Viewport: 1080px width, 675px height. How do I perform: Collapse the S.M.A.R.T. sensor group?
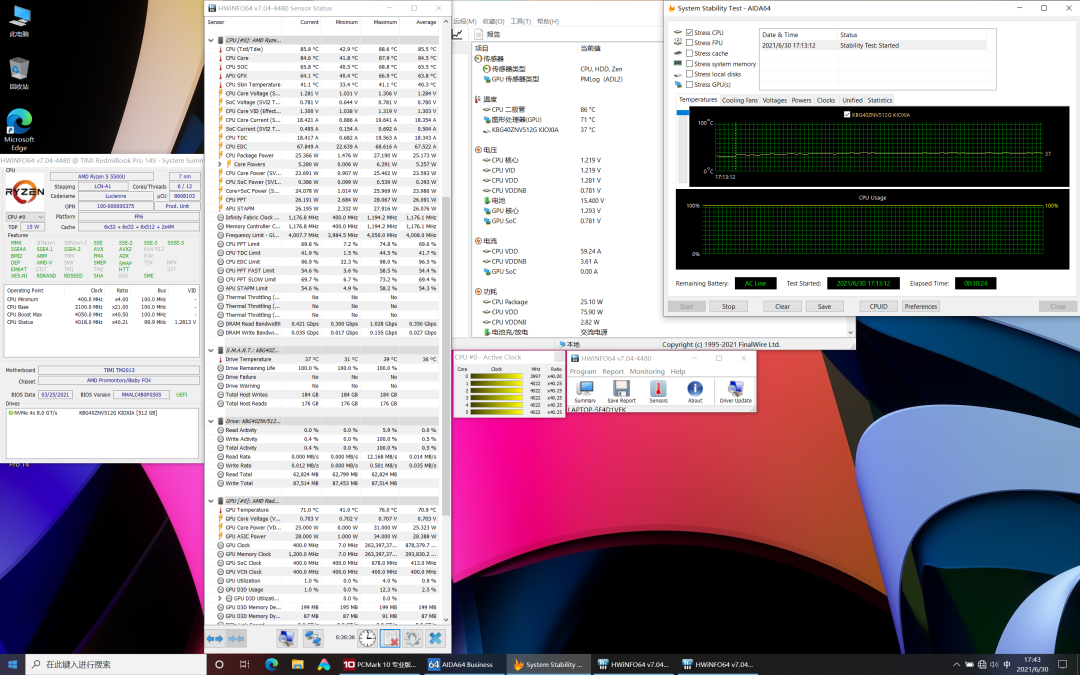coord(210,350)
